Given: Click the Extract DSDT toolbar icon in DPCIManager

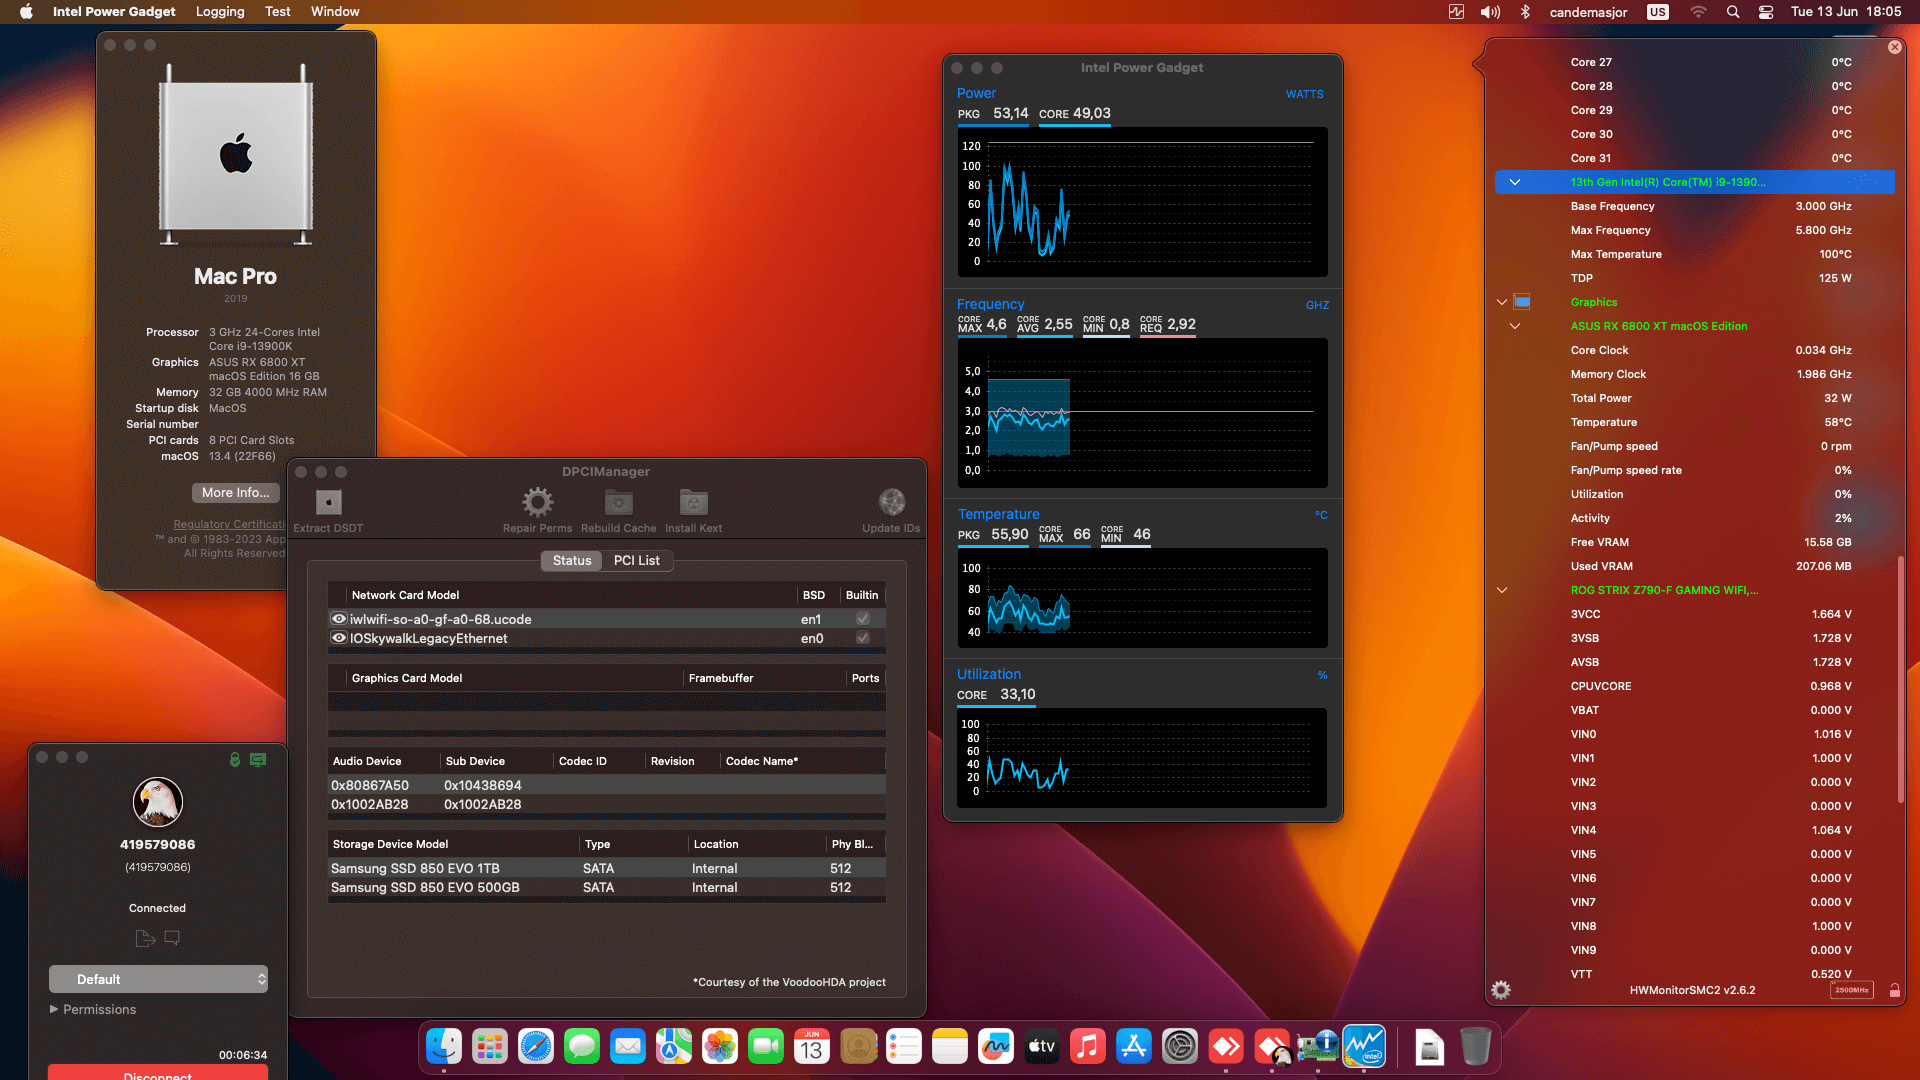Looking at the screenshot, I should click(x=328, y=503).
